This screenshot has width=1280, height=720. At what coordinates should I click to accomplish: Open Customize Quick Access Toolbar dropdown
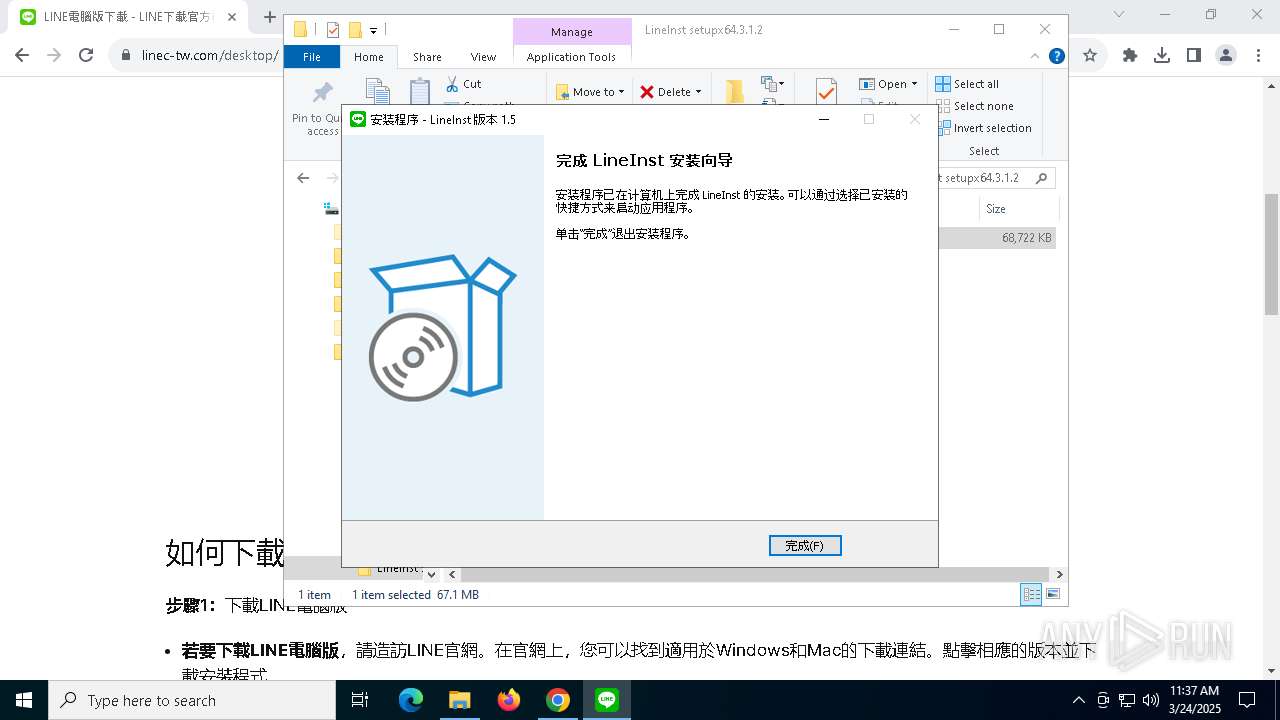(x=373, y=31)
